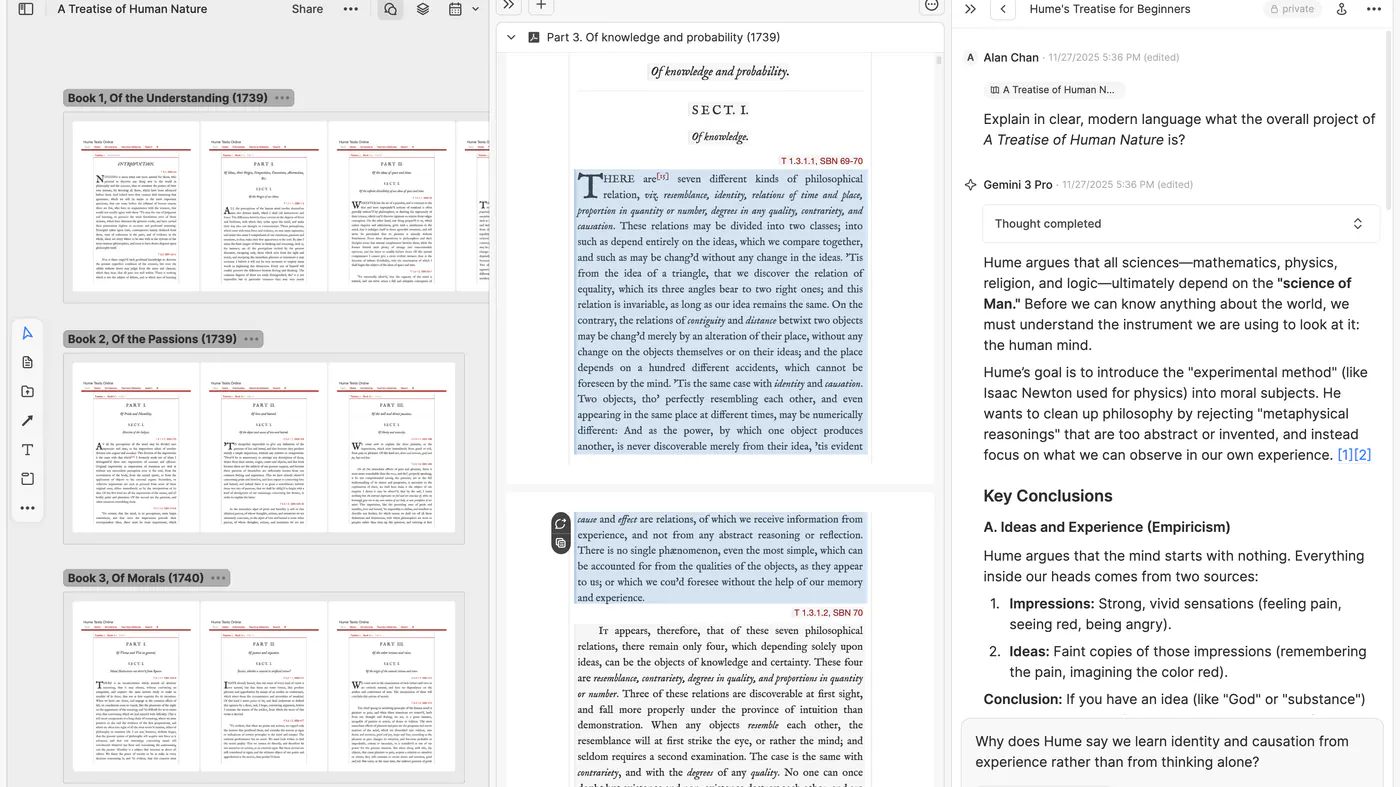Select Book 2, Of the Passions label
Viewport: 1400px width, 787px height.
[152, 339]
